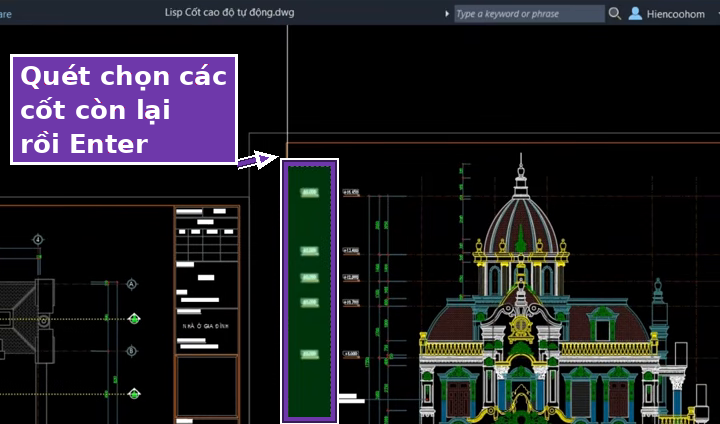Open the Hiencoohom account name
The height and width of the screenshot is (424, 720).
pos(675,14)
